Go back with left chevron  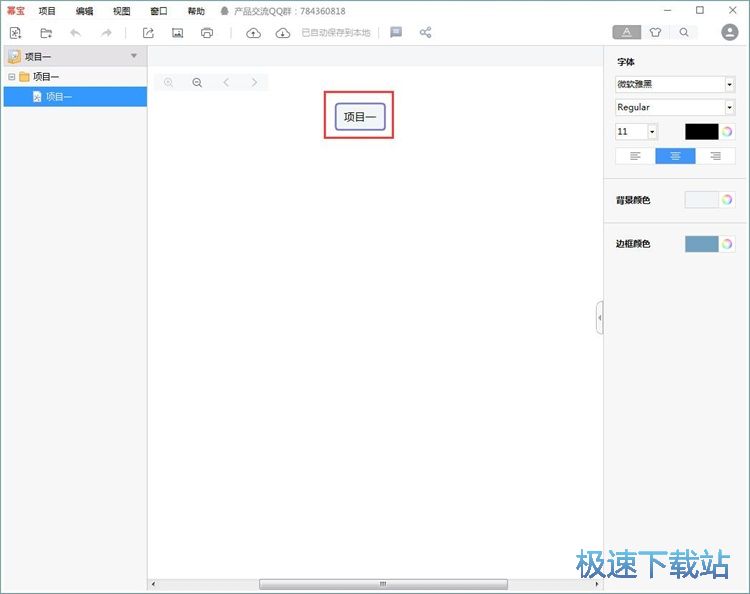(226, 82)
